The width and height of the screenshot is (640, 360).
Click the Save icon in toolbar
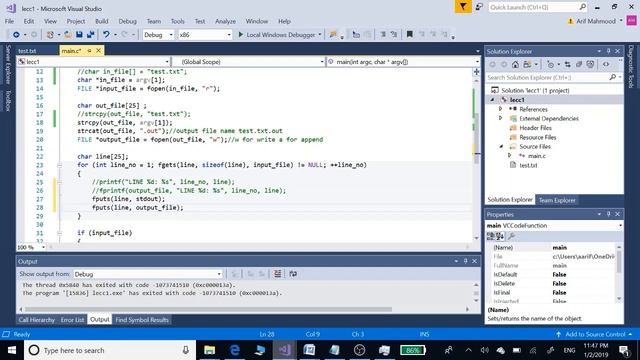(79, 35)
